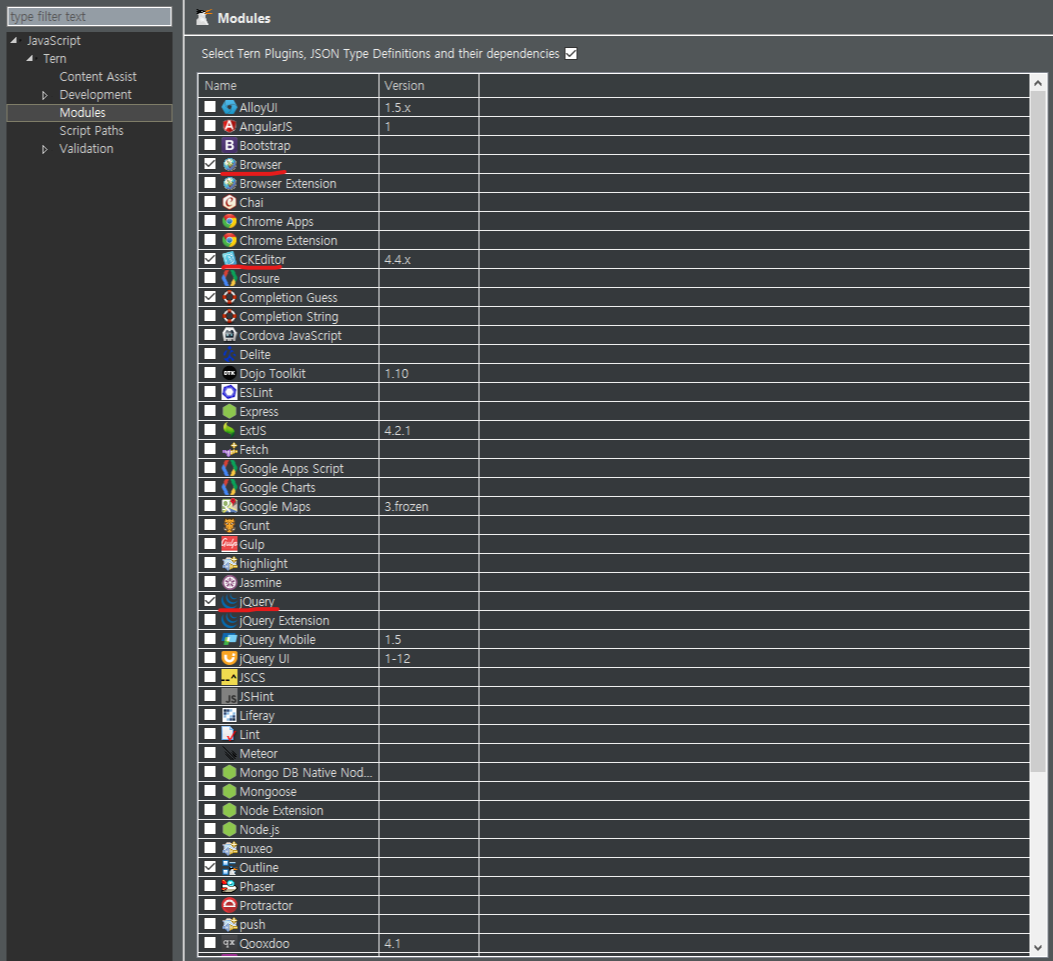Toggle the dependencies selection checkbox
This screenshot has height=961, width=1053.
[x=571, y=54]
